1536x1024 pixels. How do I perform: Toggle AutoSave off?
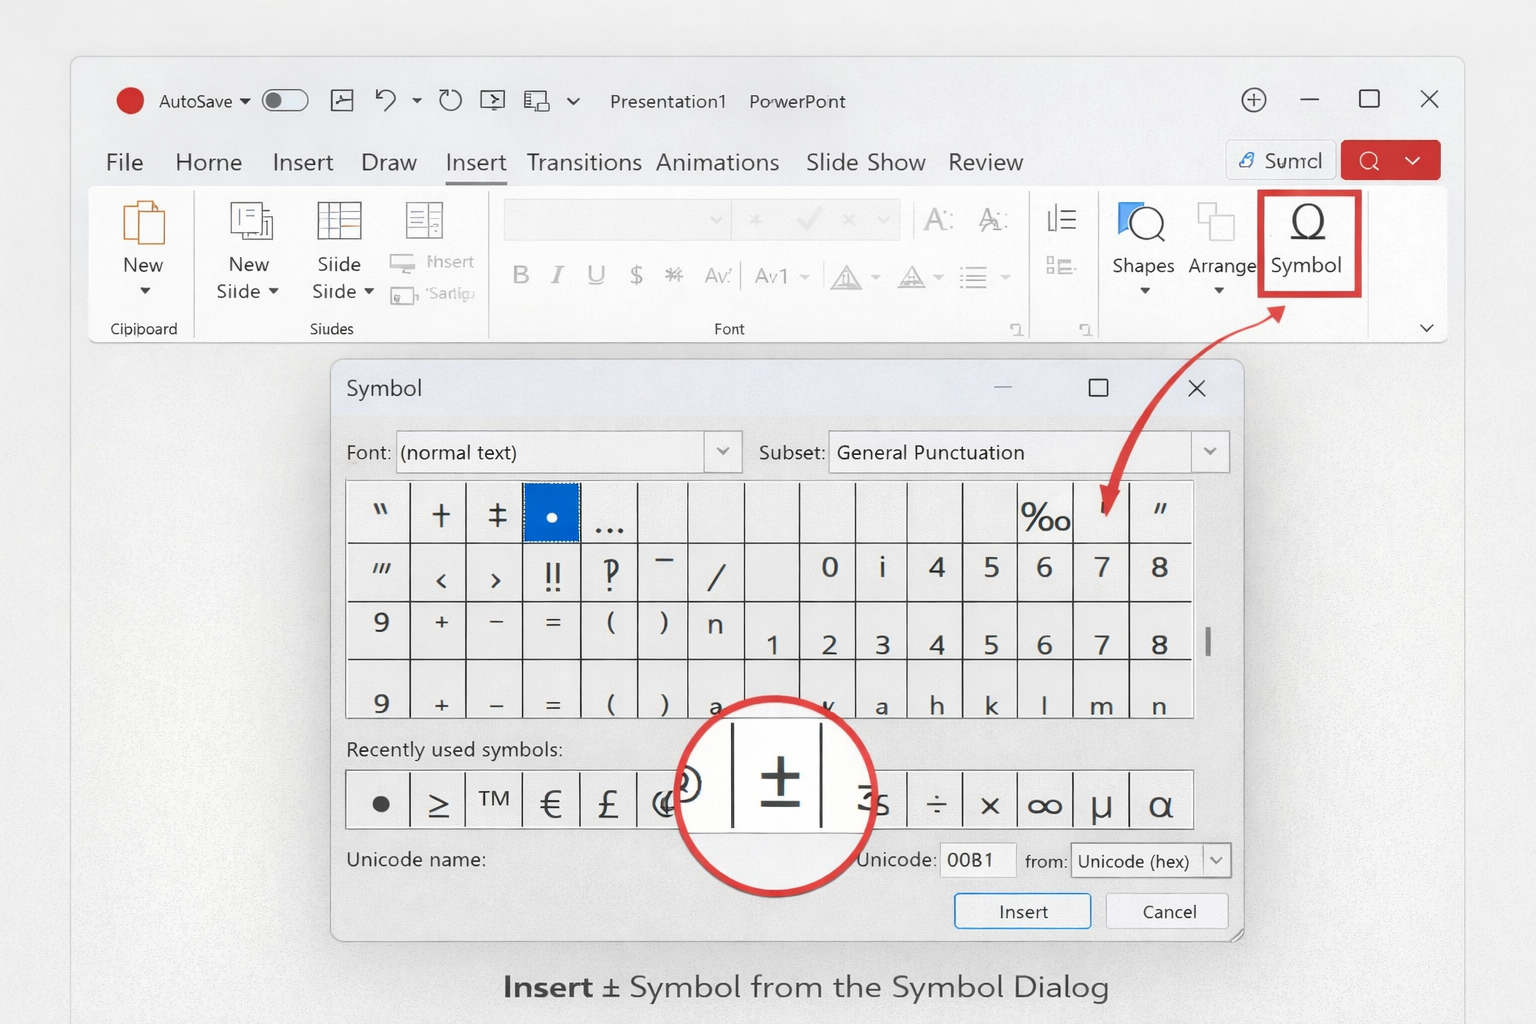pyautogui.click(x=283, y=100)
